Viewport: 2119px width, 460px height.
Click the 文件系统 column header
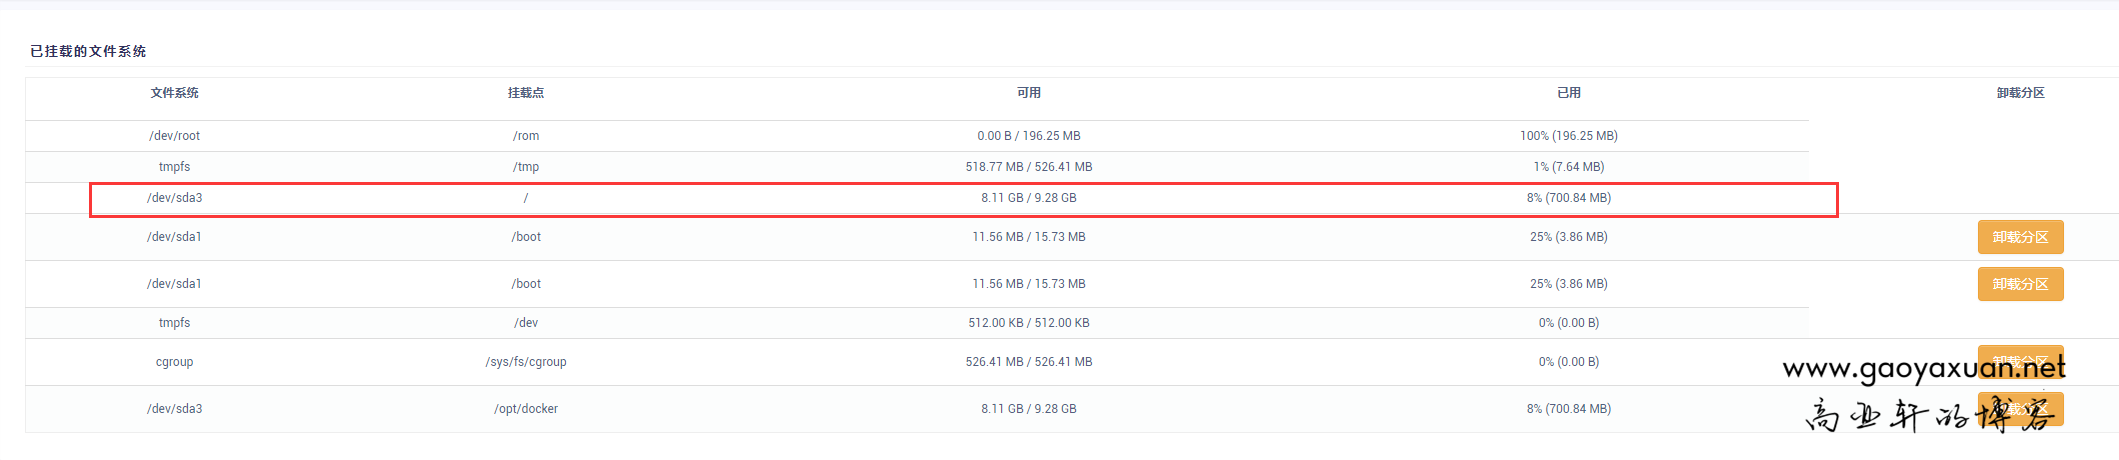coord(174,93)
